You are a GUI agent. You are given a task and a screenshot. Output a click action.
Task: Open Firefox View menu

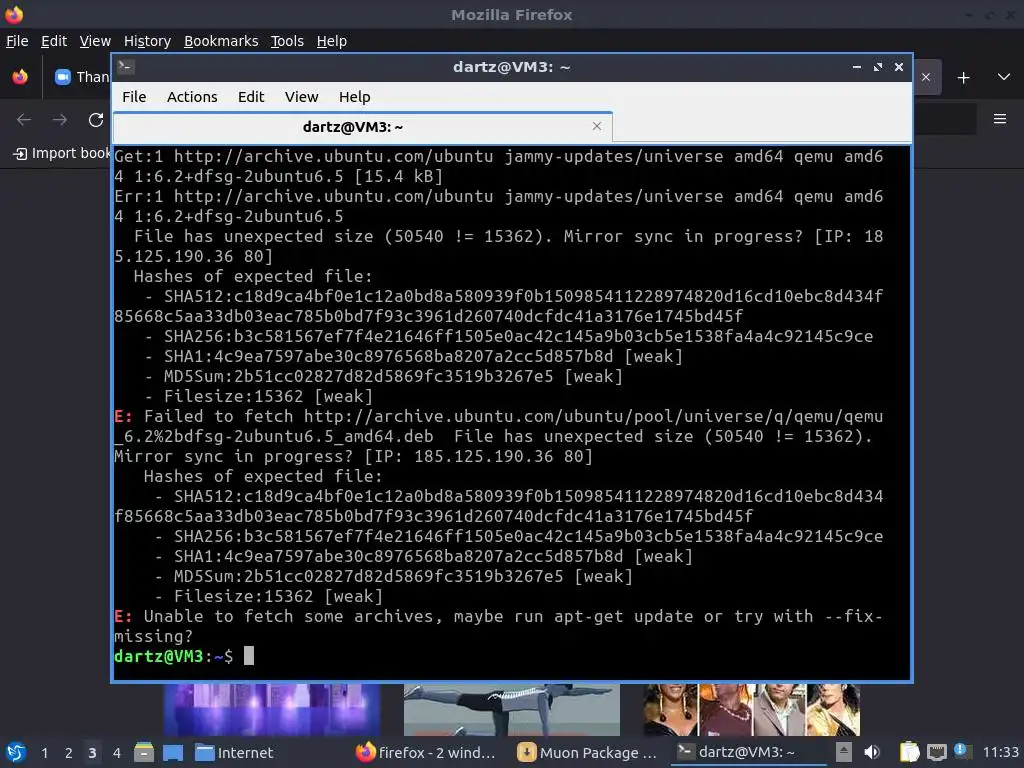tap(95, 41)
